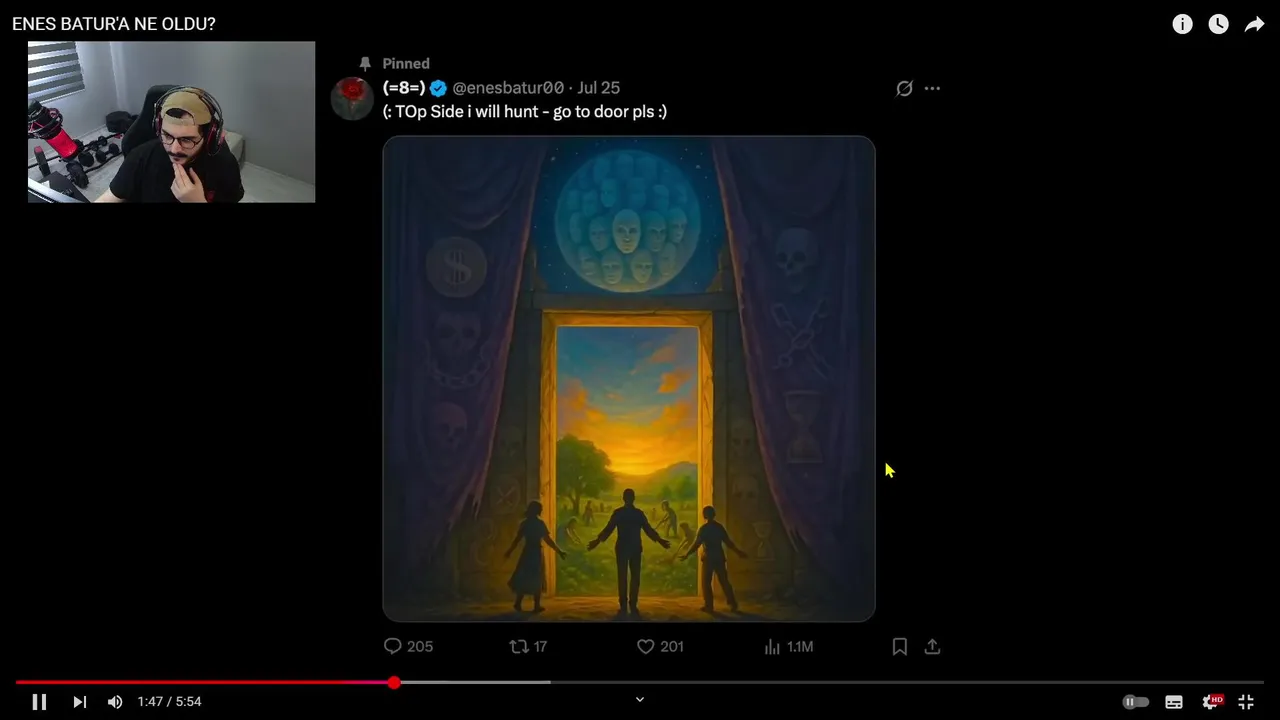
Task: Open the video settings gear
Action: [x=1212, y=702]
